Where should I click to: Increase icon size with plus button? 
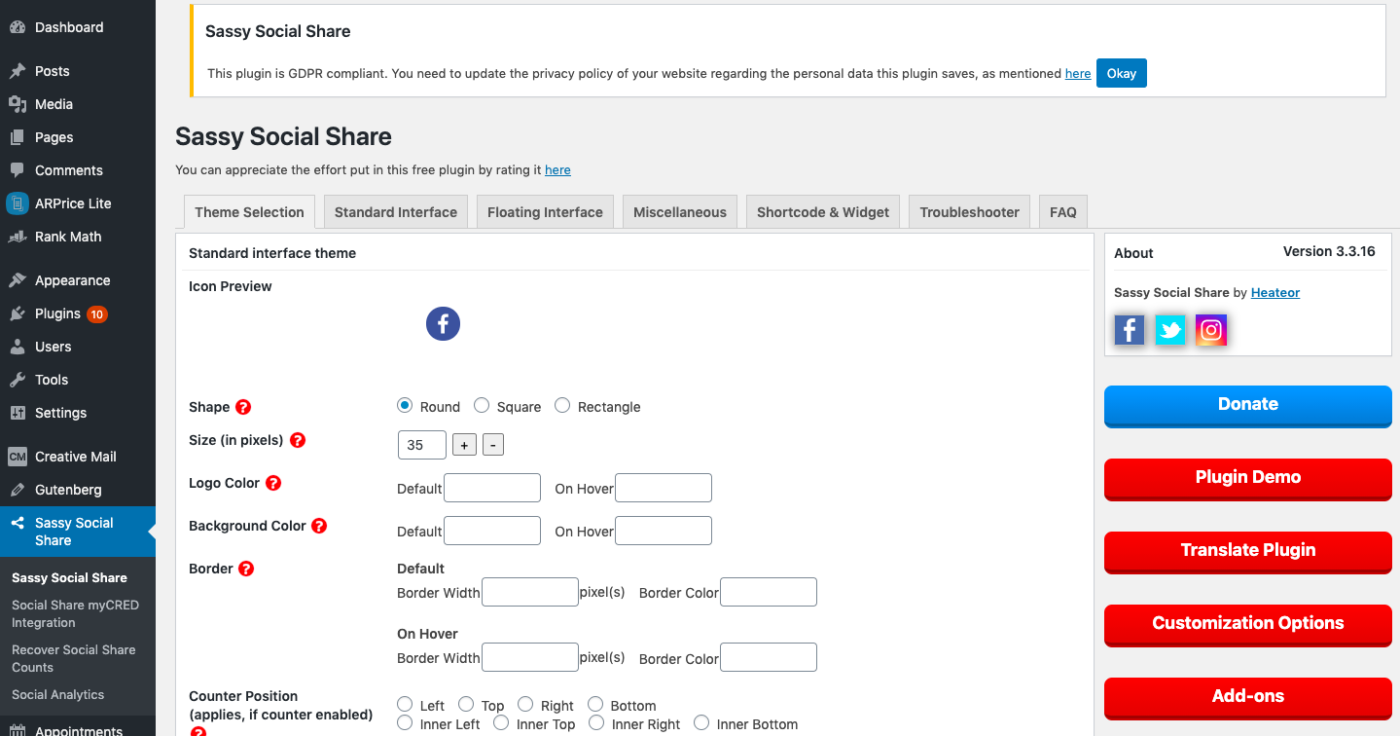tap(464, 445)
